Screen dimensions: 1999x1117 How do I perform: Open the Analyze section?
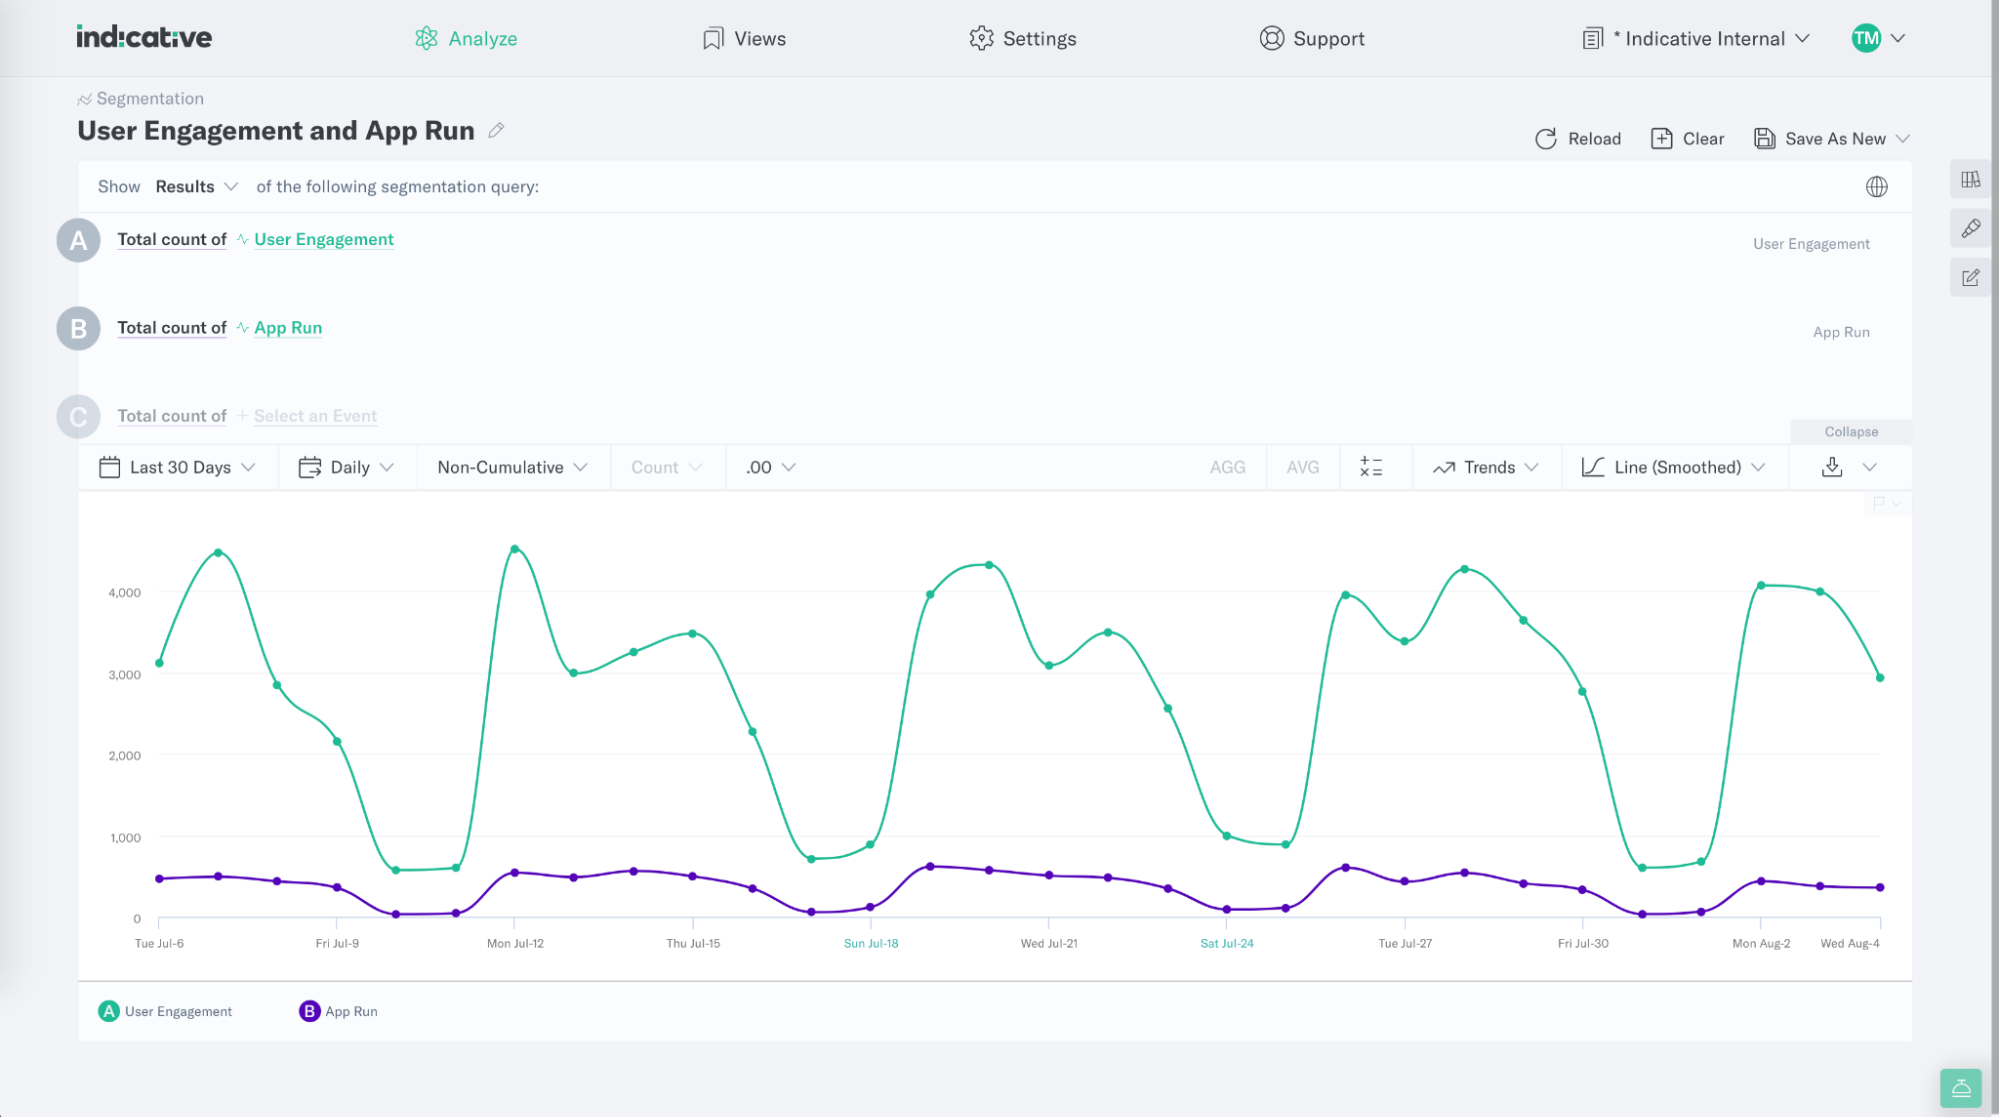click(466, 38)
